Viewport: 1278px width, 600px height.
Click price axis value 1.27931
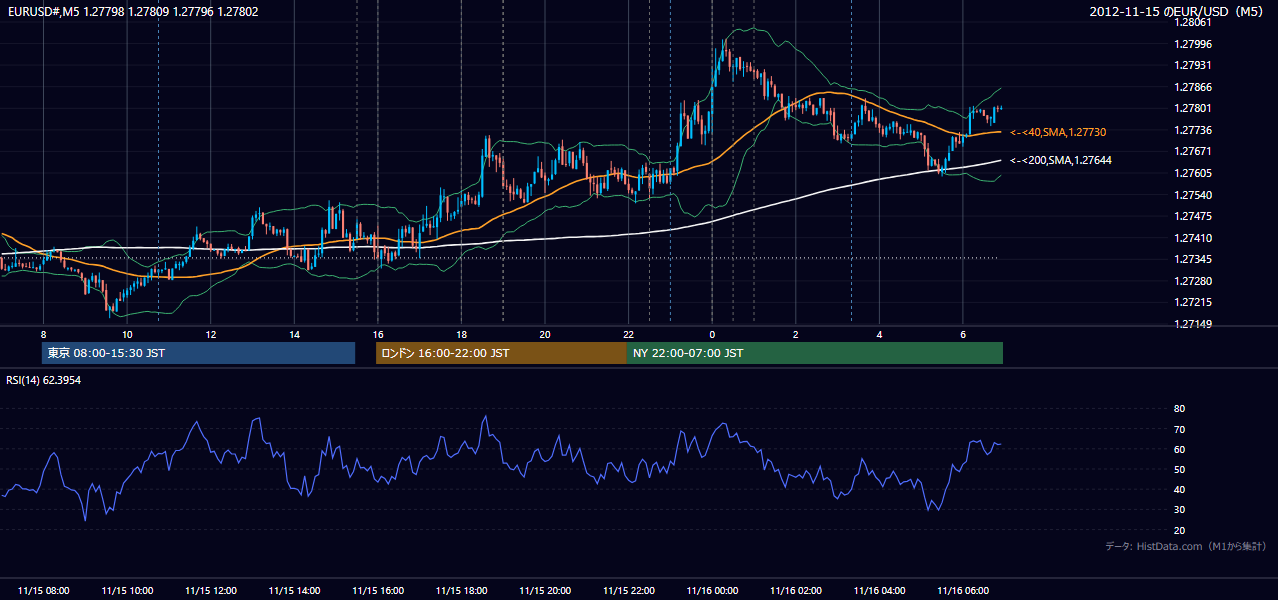pos(1193,65)
